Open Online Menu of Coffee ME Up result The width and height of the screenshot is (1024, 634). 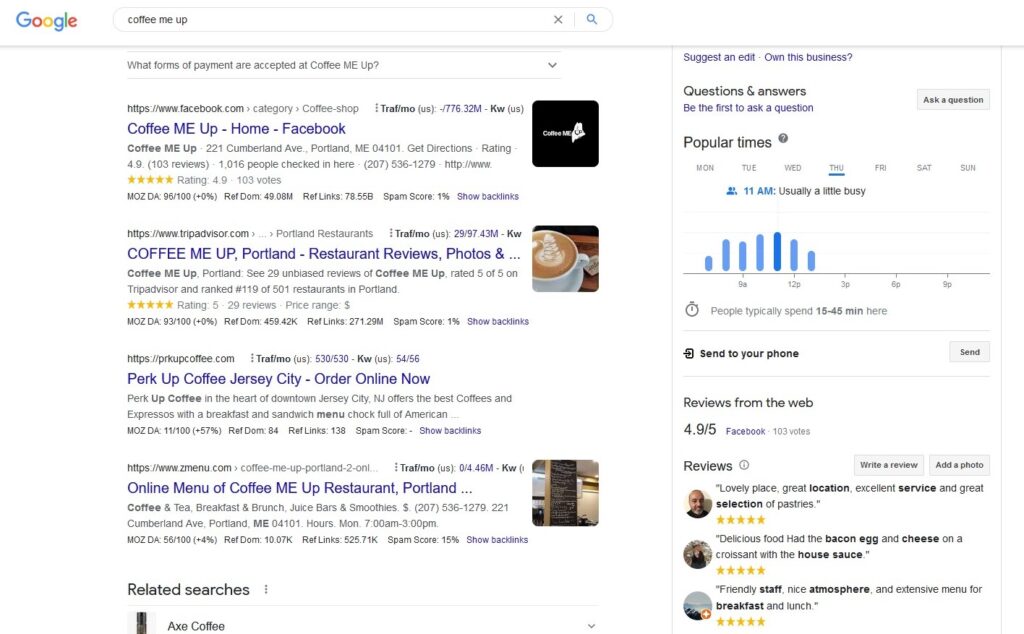coord(299,488)
